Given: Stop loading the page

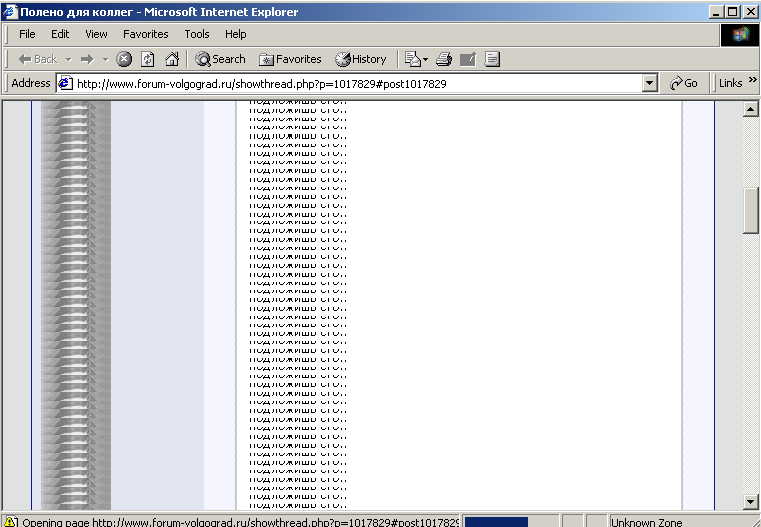Looking at the screenshot, I should 124,59.
